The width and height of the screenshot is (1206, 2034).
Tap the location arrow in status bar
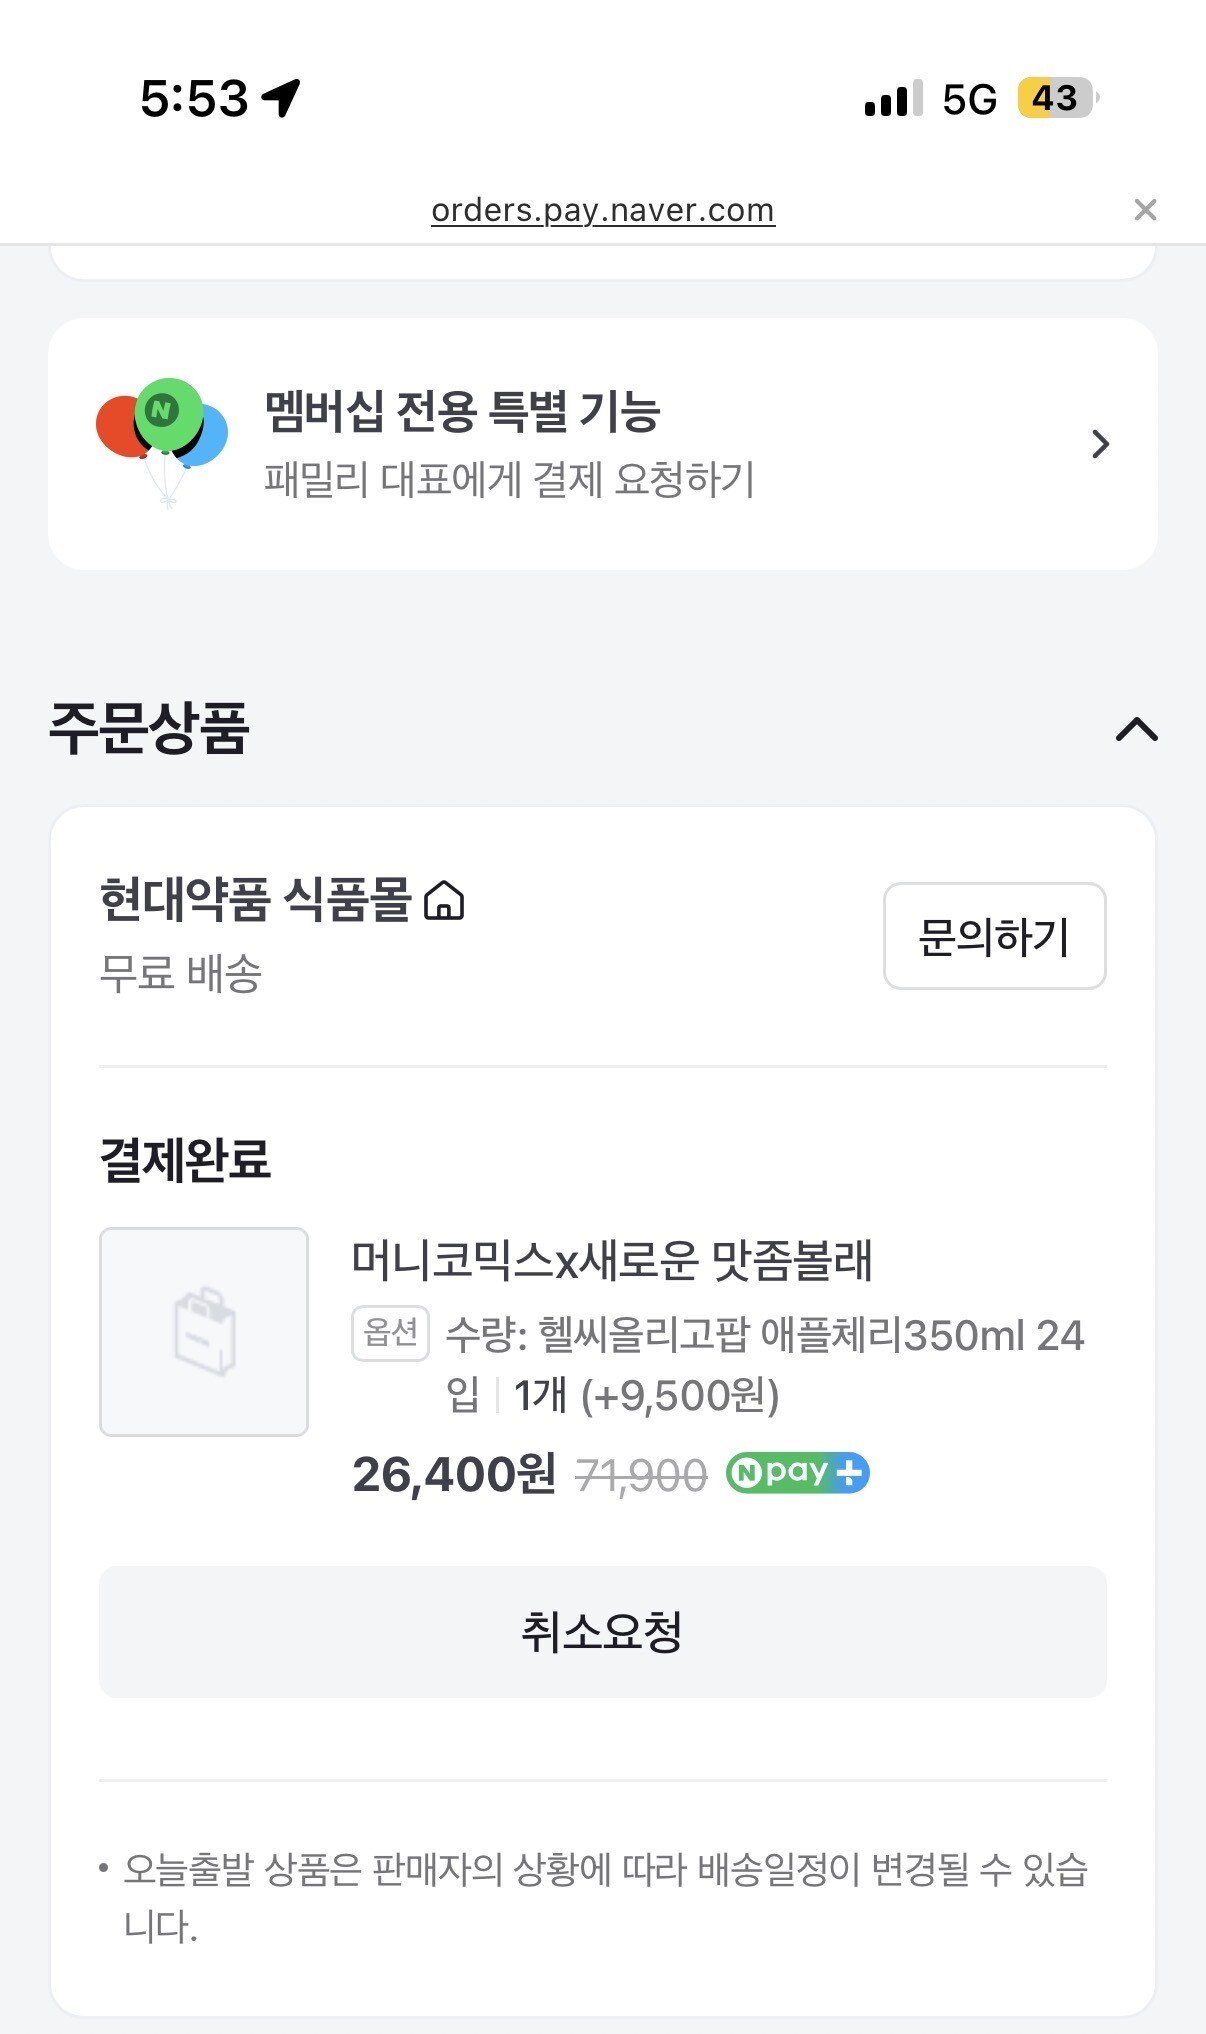(x=281, y=98)
